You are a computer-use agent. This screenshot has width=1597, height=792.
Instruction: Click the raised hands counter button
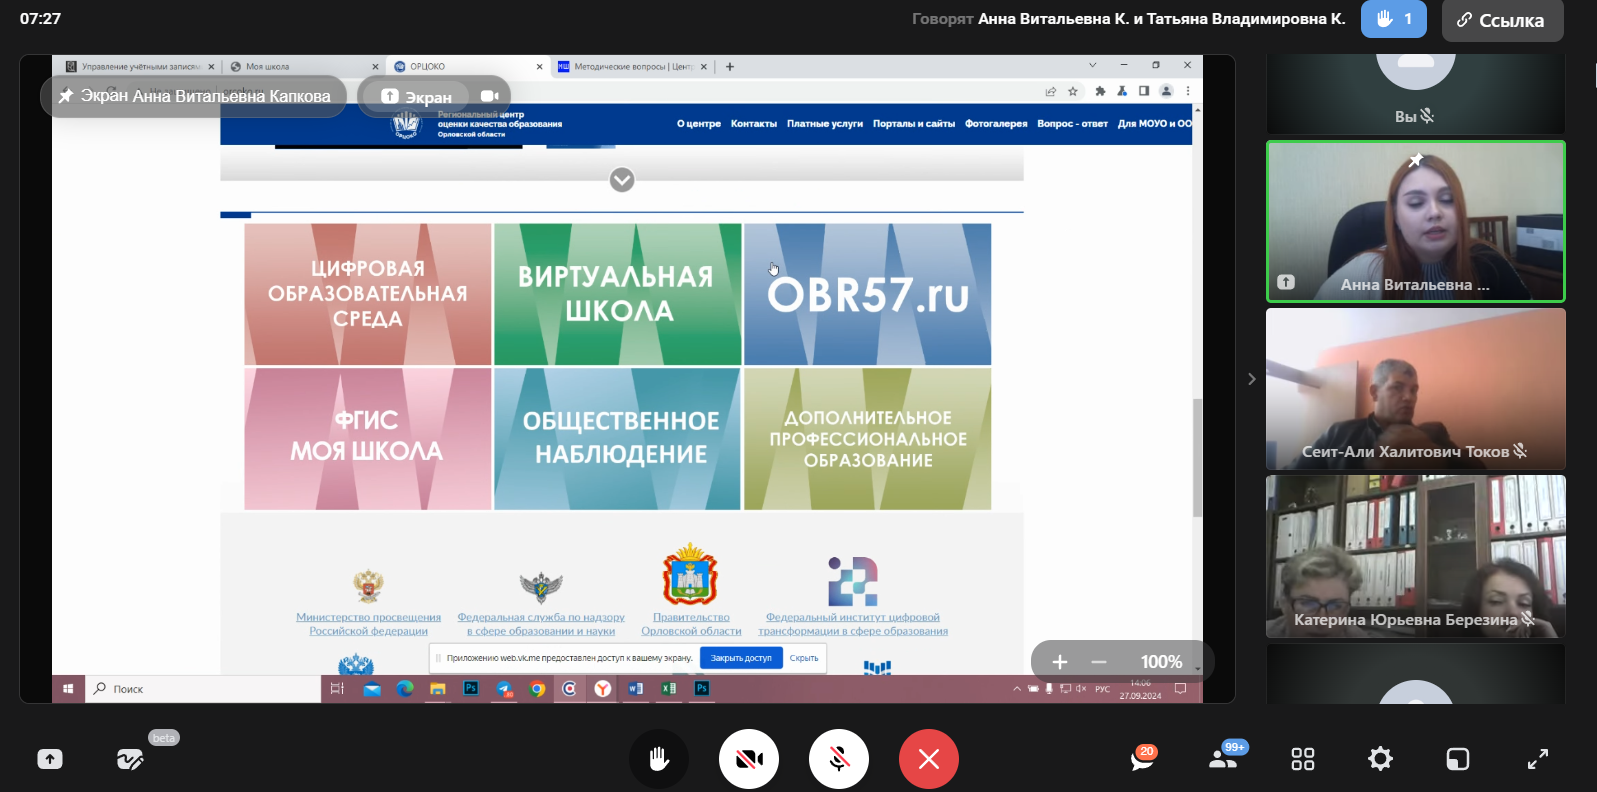tap(1393, 19)
